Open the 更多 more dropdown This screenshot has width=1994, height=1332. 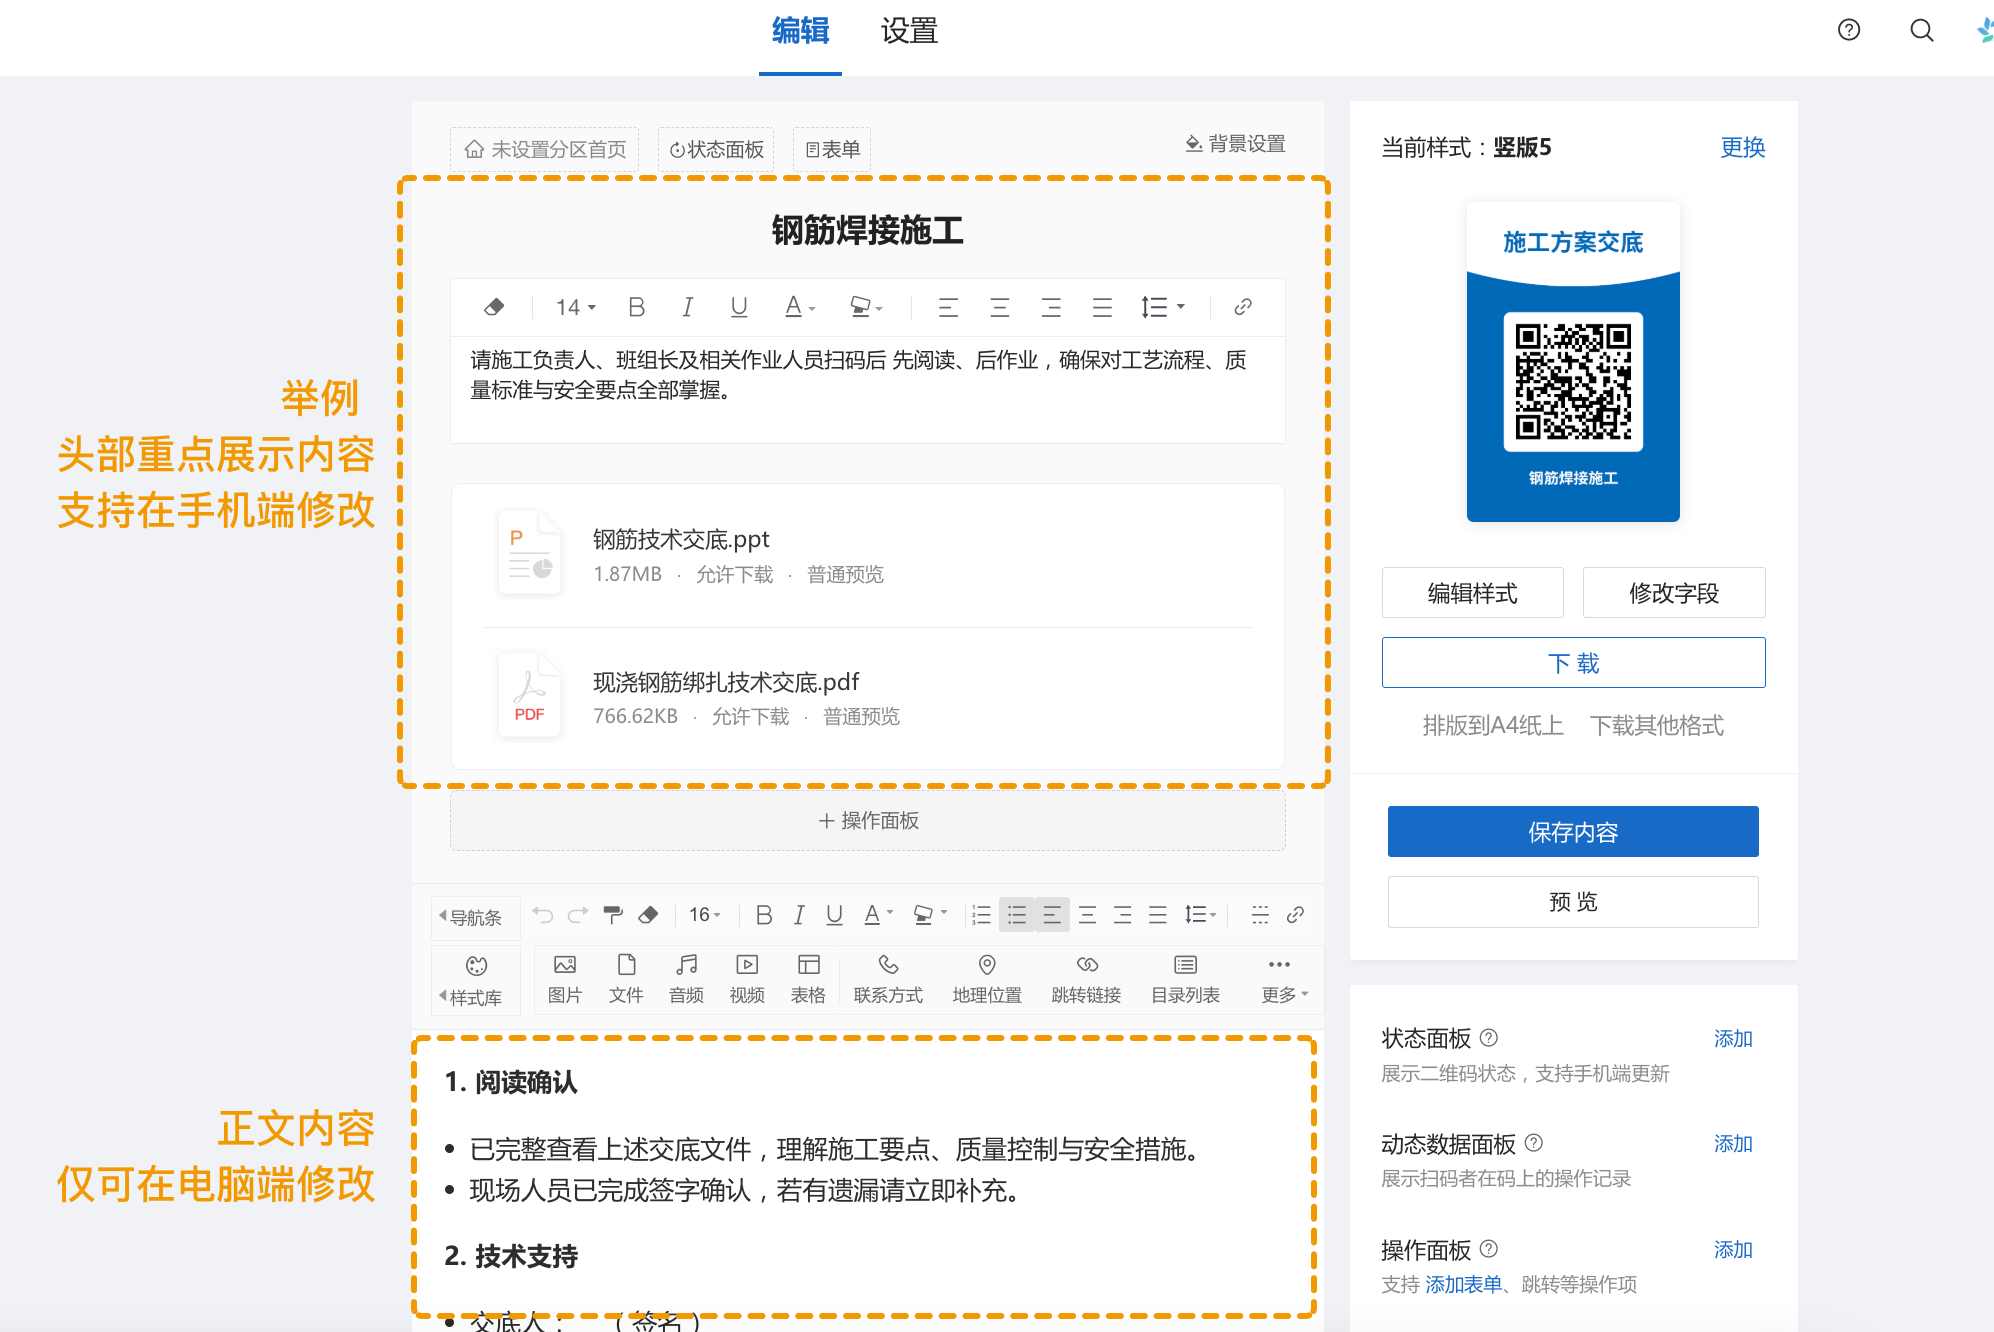[1283, 978]
